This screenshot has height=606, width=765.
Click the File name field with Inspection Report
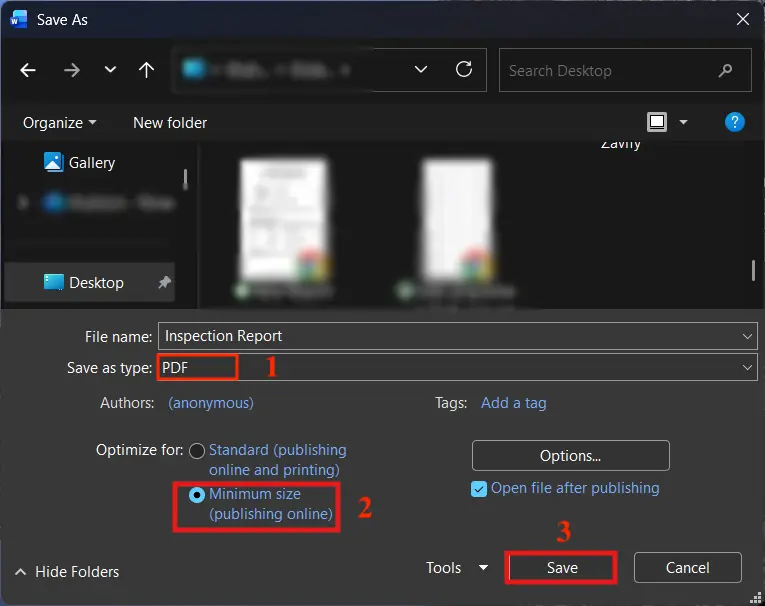(458, 336)
